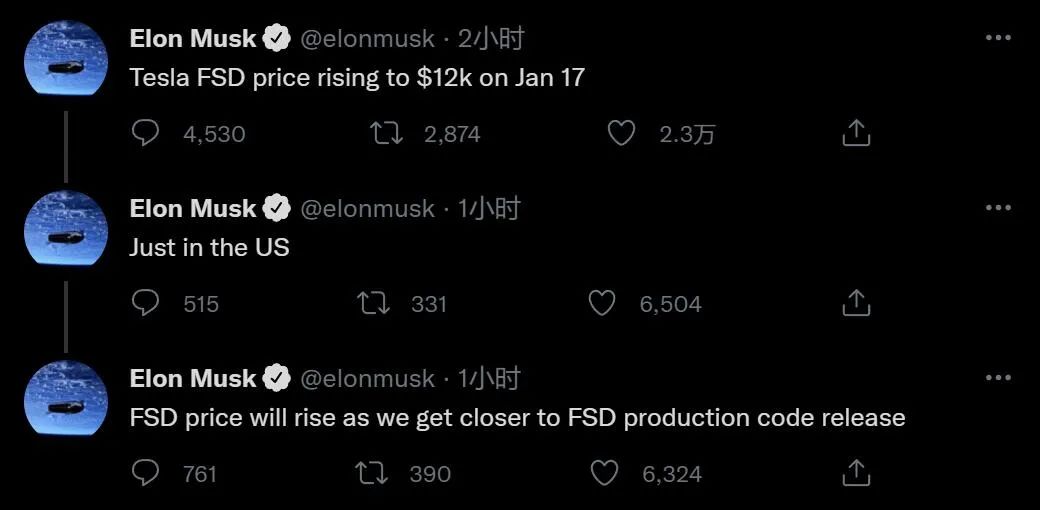The height and width of the screenshot is (510, 1040).
Task: Reply to the FSD production code tweet
Action: (146, 473)
